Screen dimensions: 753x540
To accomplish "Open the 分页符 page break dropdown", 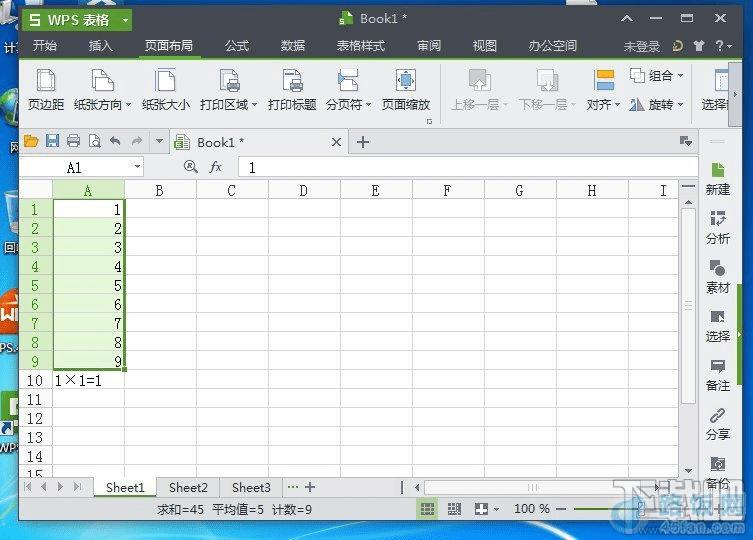I will [368, 105].
